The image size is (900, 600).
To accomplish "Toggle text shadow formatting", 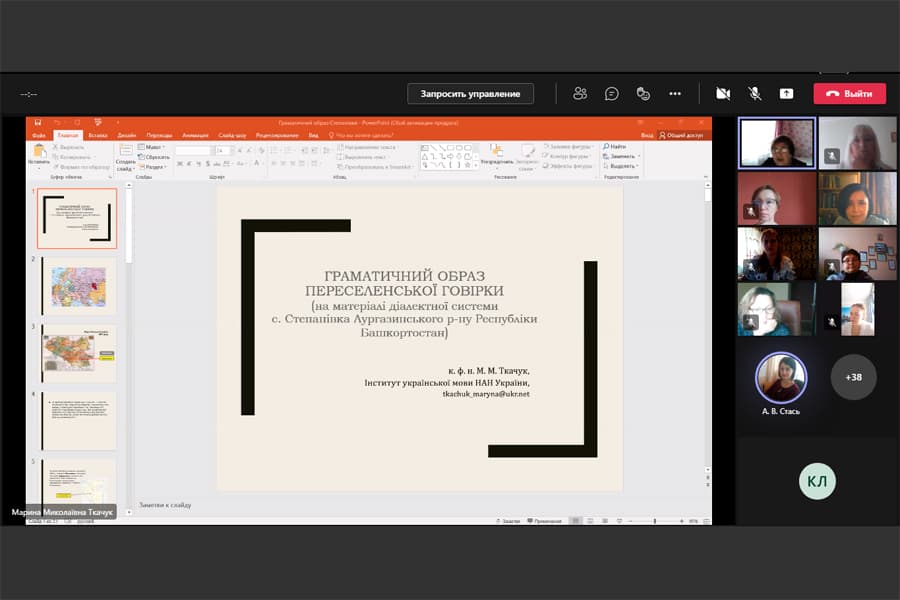I will point(208,164).
